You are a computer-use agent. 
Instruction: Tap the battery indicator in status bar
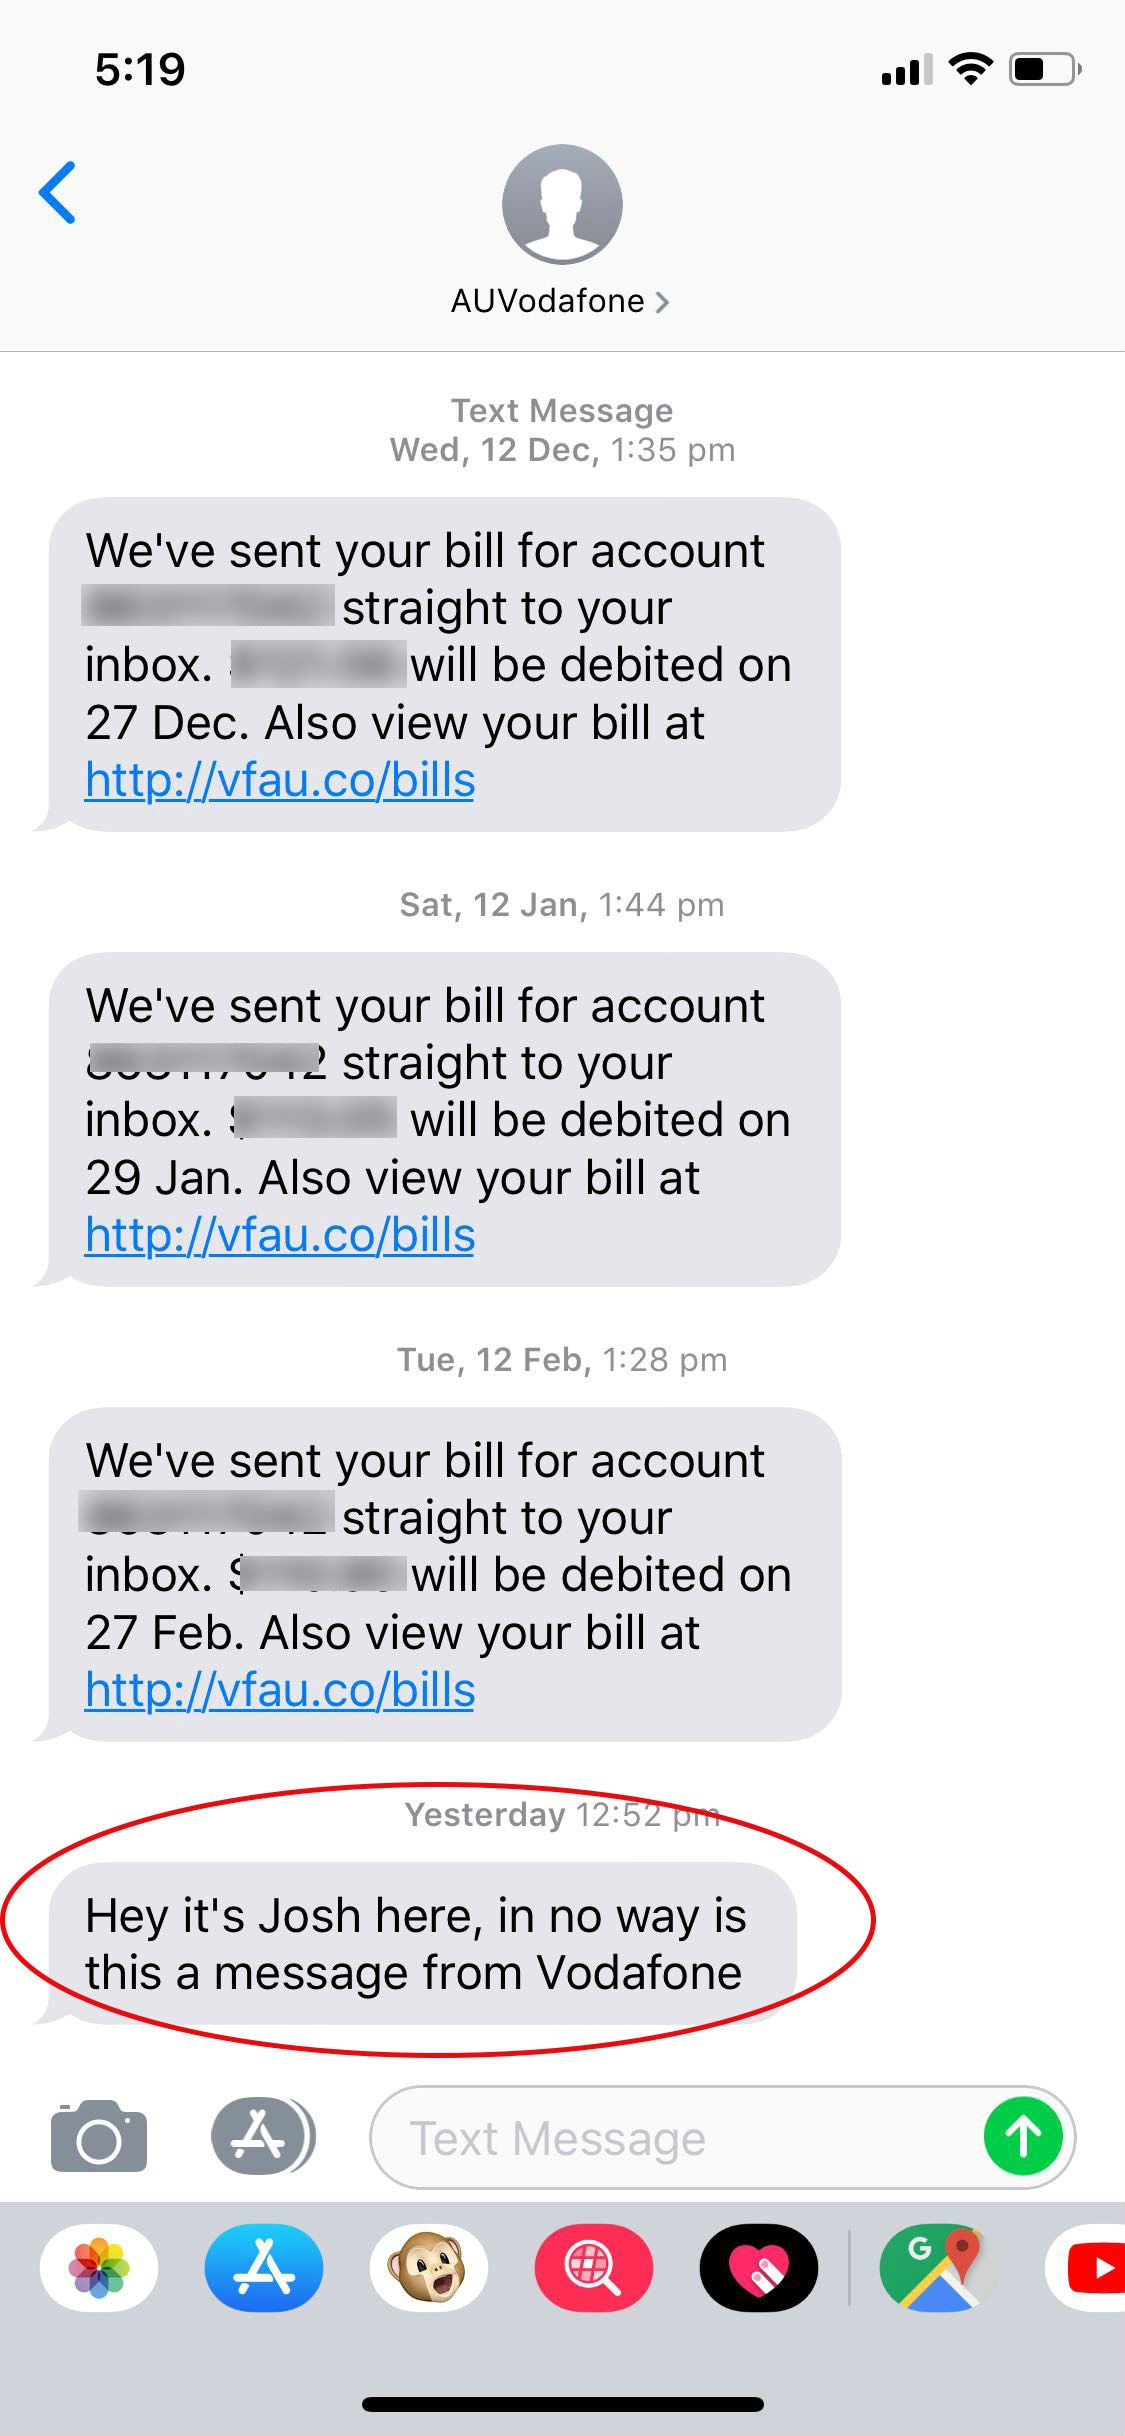(1038, 68)
